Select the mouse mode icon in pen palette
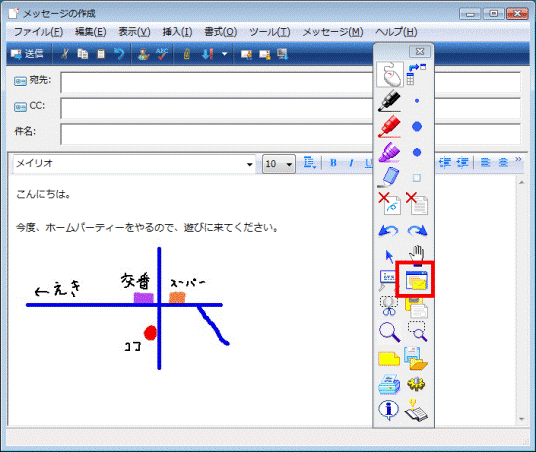The width and height of the screenshot is (536, 452). click(x=390, y=74)
